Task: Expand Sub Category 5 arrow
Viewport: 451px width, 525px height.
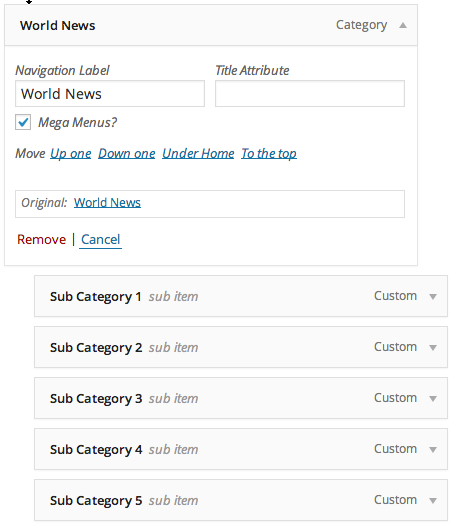Action: (x=433, y=501)
